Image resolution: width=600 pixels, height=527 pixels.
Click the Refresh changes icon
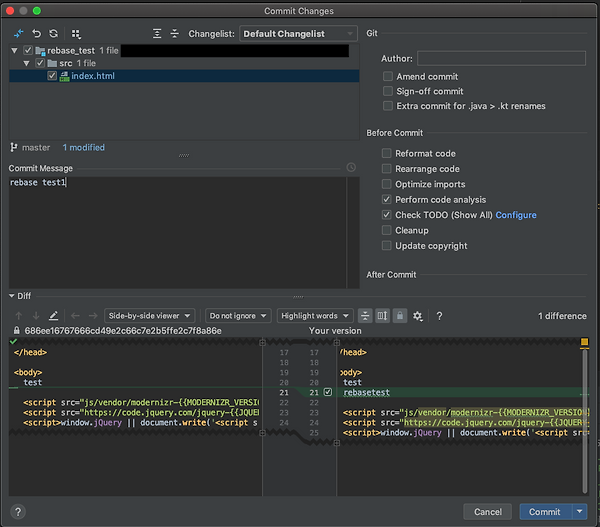pos(54,34)
